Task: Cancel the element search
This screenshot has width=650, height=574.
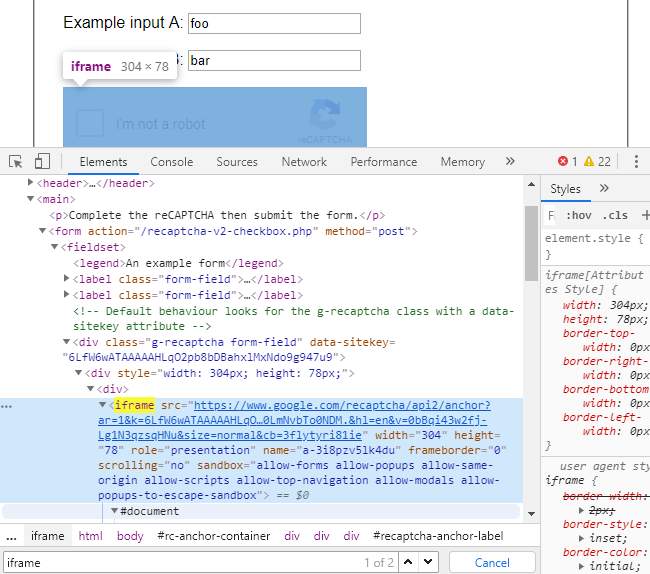Action: (491, 562)
